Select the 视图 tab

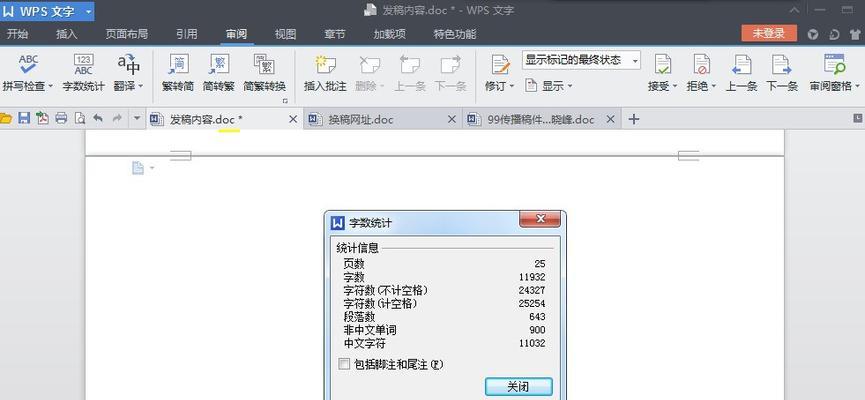pyautogui.click(x=286, y=34)
